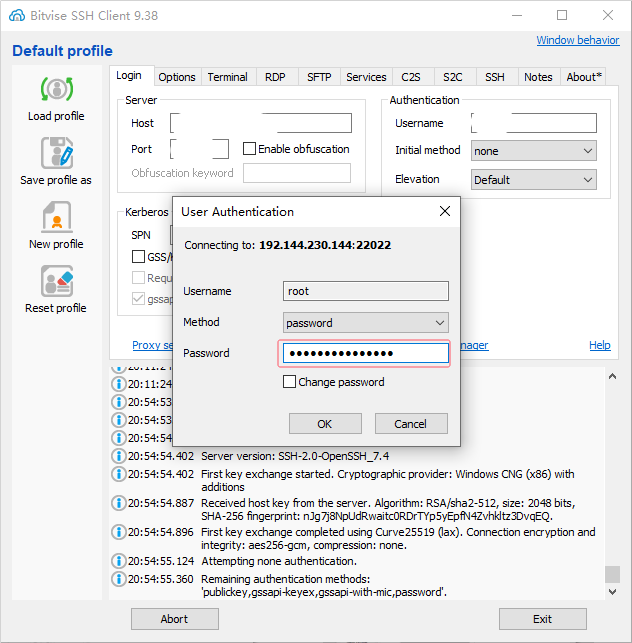This screenshot has width=632, height=643.
Task: Expand the Elevation dropdown
Action: [534, 180]
